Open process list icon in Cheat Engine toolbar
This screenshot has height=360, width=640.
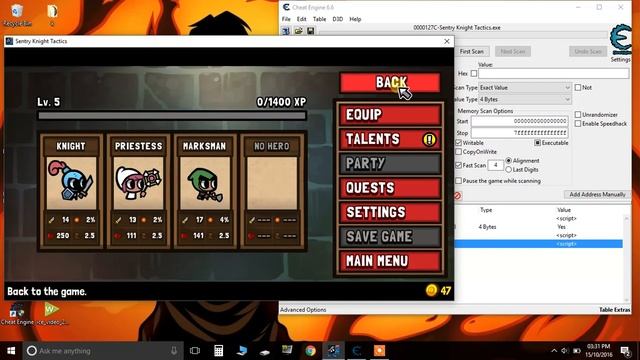coord(286,31)
